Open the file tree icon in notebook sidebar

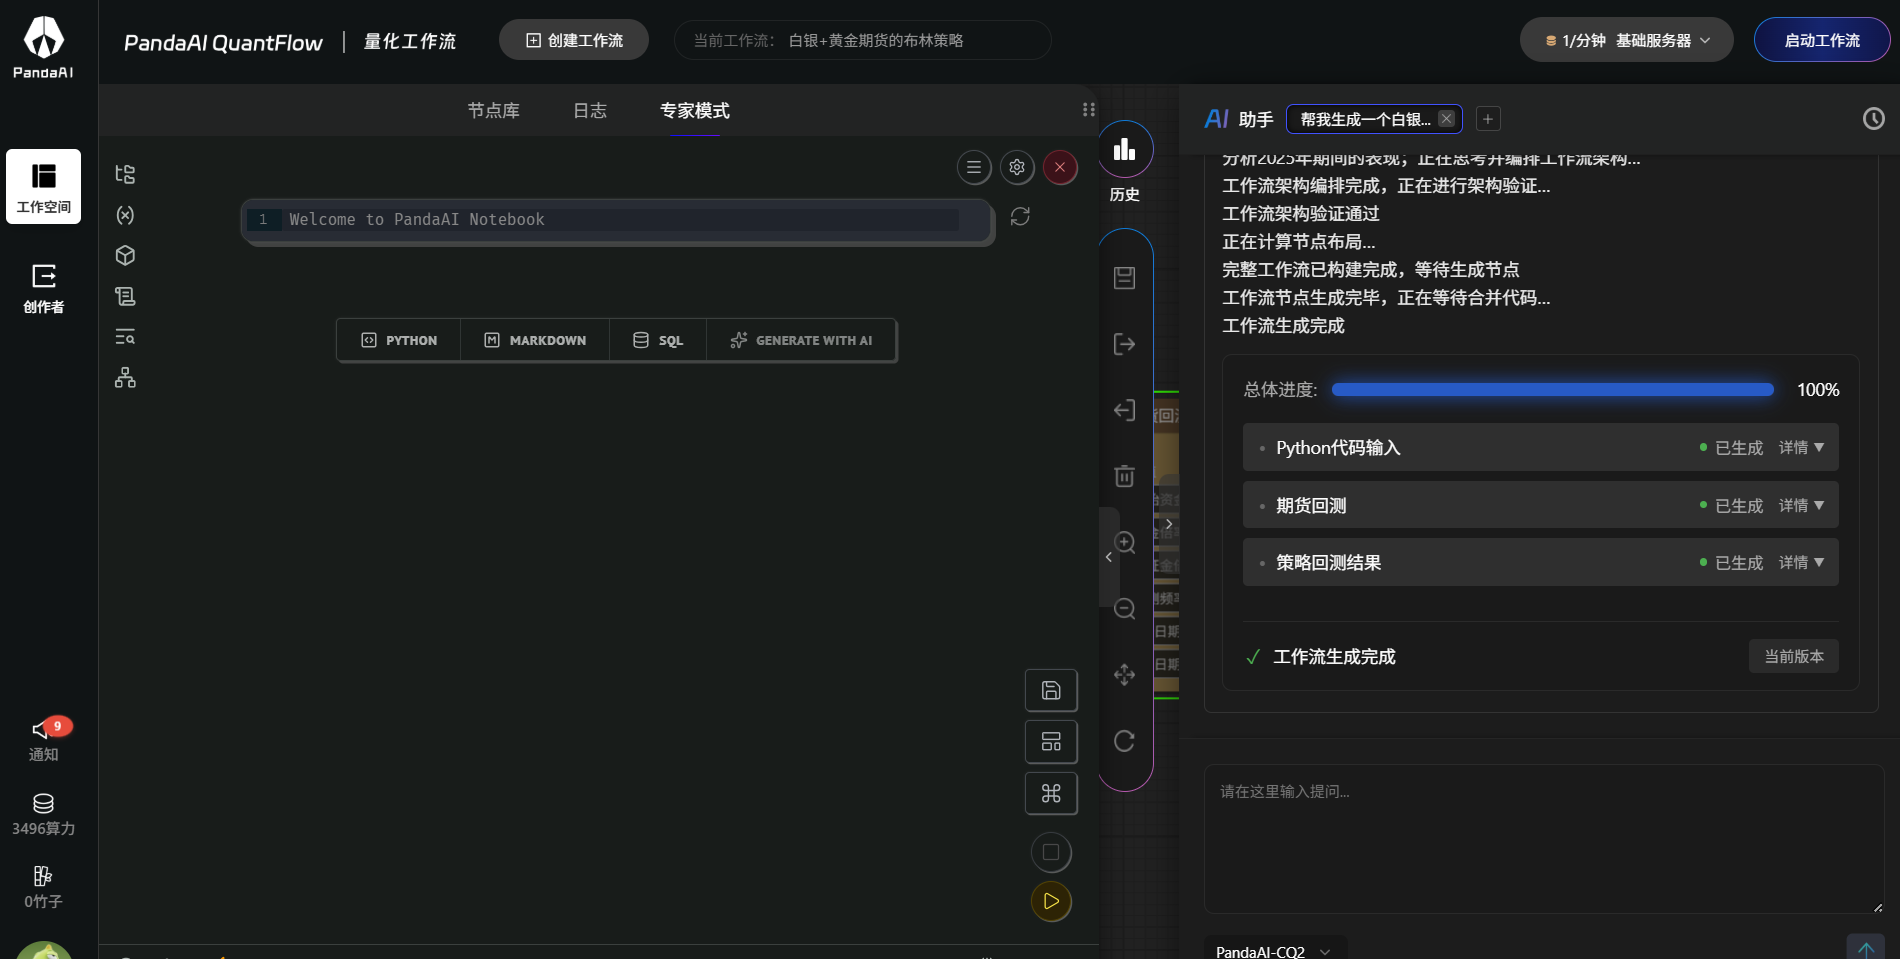(125, 174)
